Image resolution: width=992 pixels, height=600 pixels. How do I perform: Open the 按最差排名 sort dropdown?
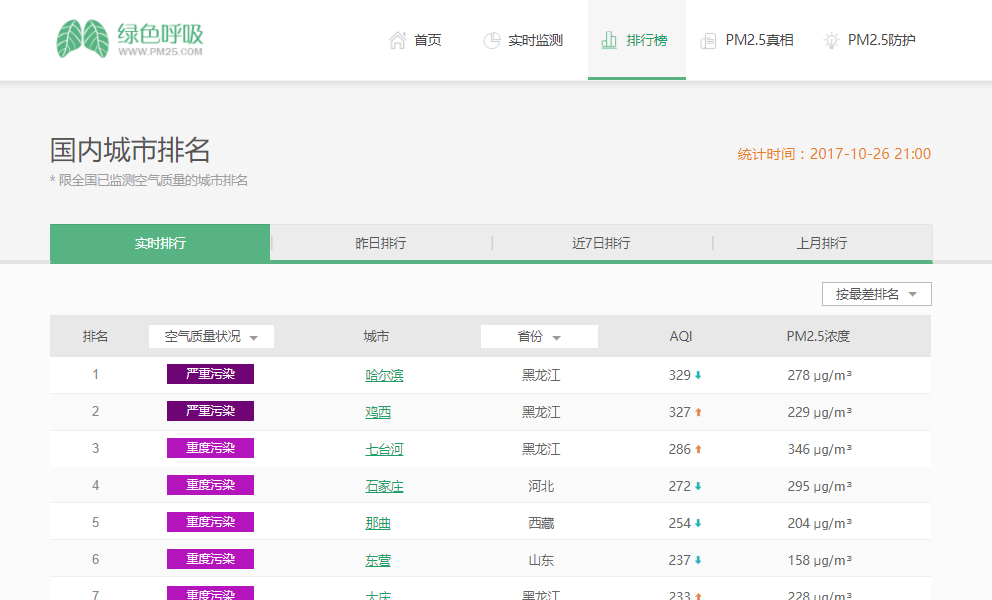[876, 294]
